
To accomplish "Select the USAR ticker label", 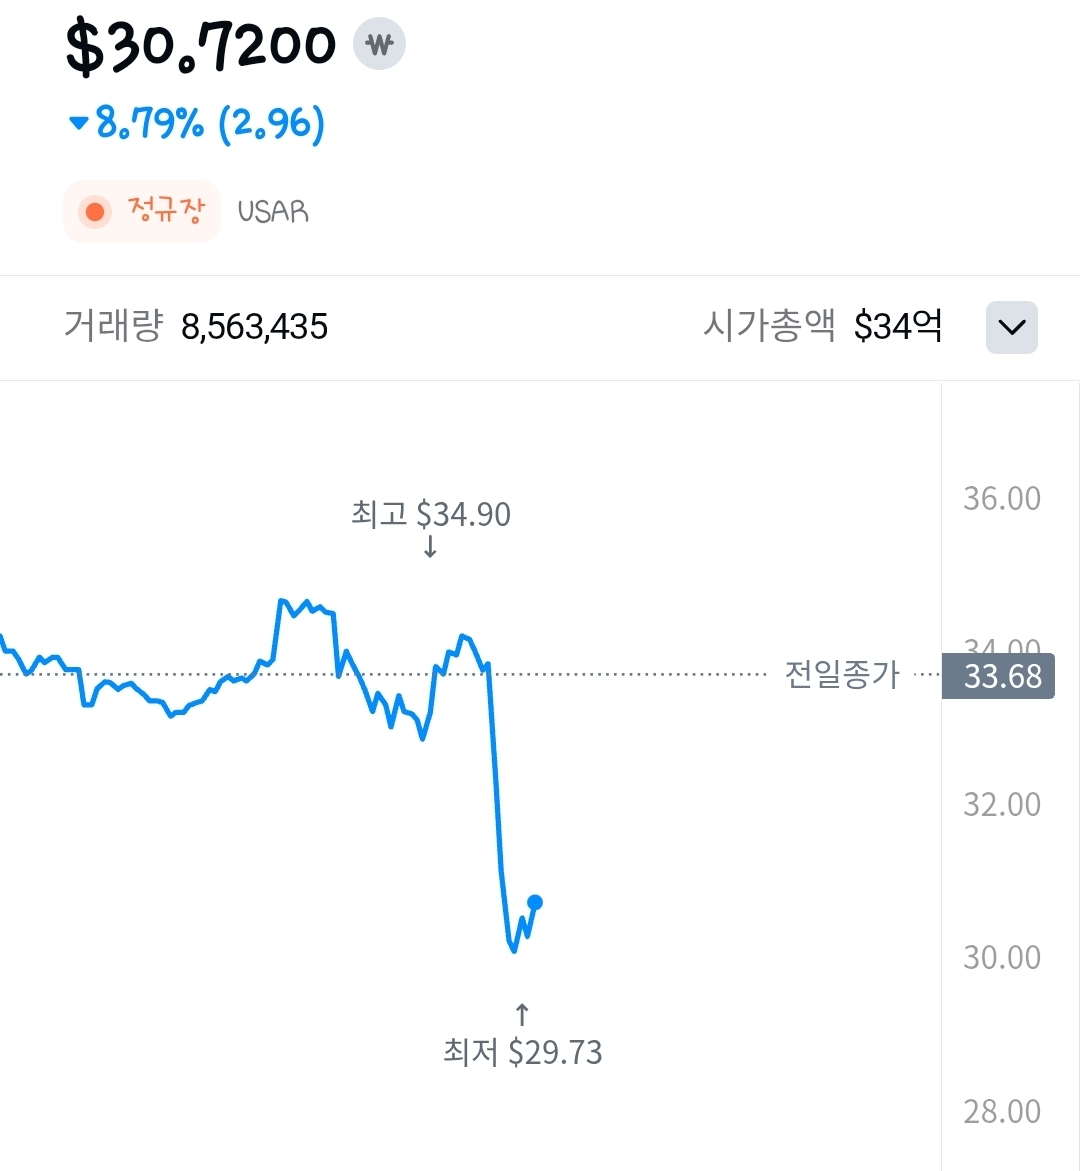I will (x=273, y=212).
